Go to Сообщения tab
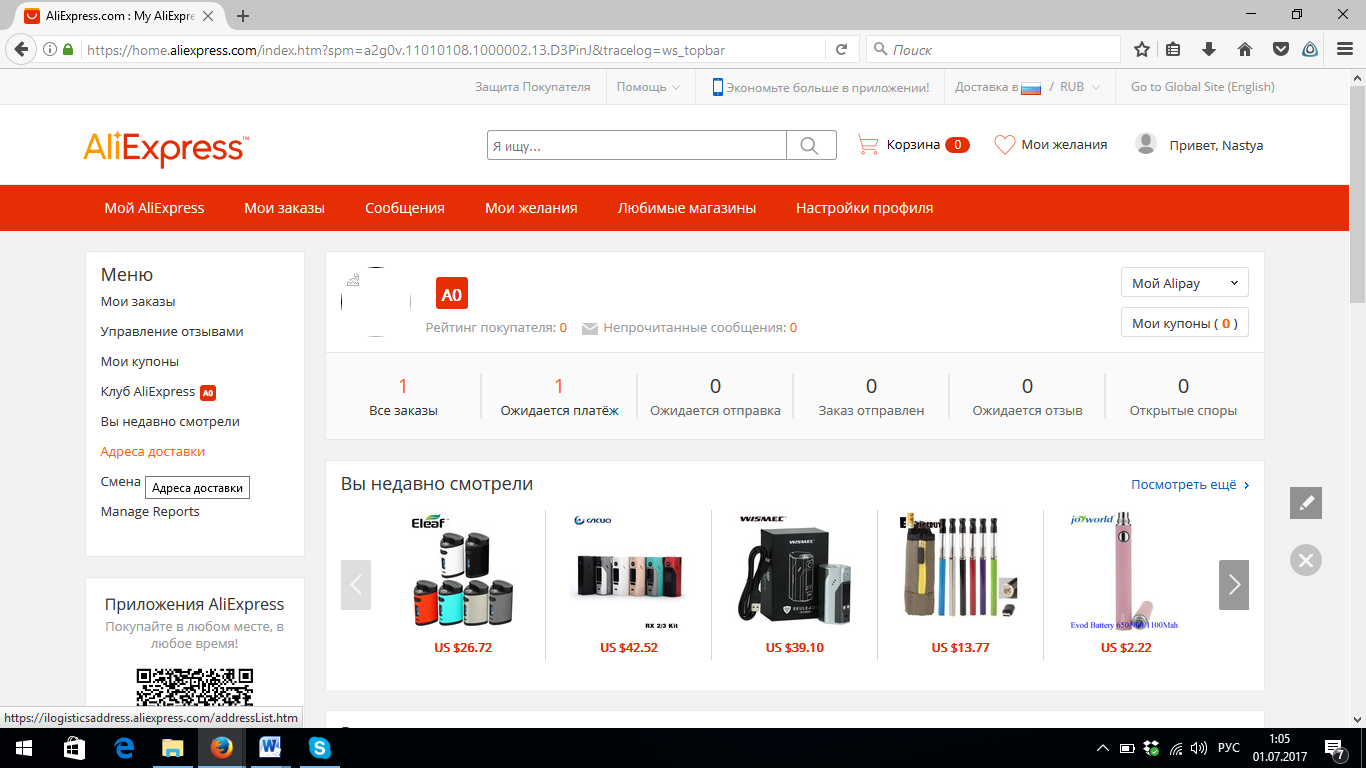This screenshot has height=768, width=1366. [404, 208]
